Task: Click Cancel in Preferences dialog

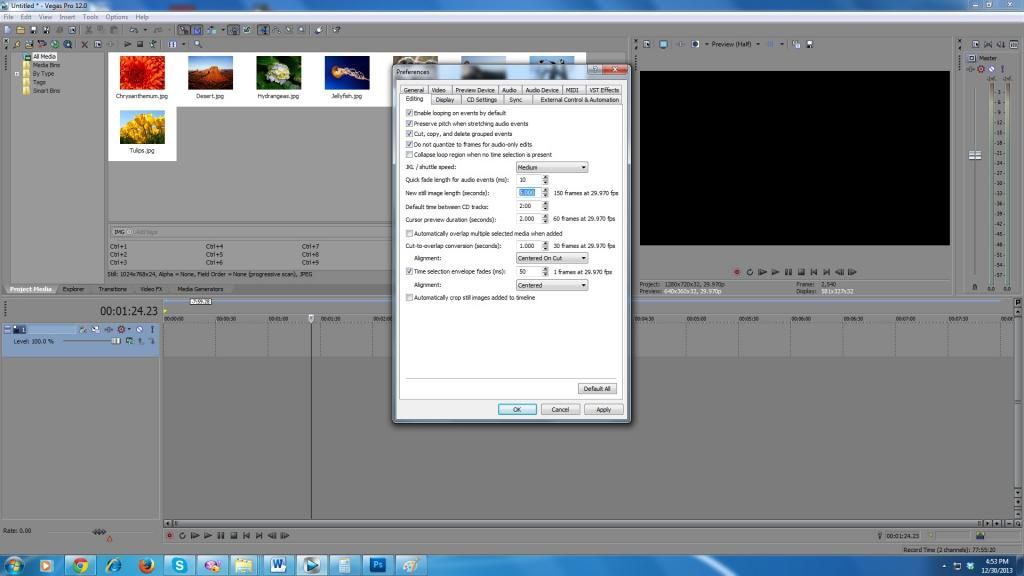Action: click(560, 409)
